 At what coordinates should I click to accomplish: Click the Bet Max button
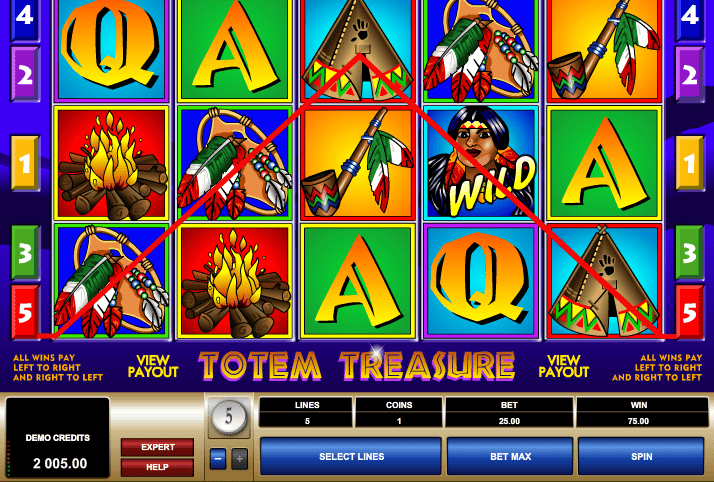(x=510, y=457)
